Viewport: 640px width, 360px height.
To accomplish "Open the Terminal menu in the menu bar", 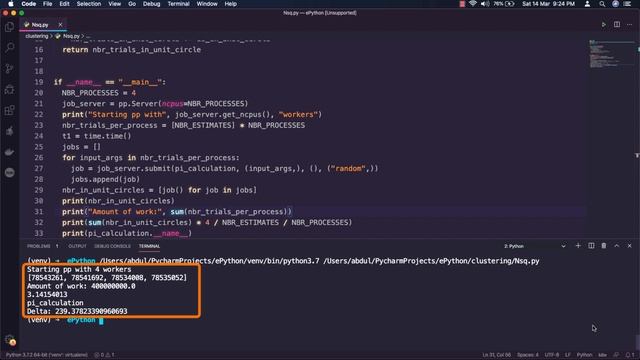I will (x=178, y=4).
